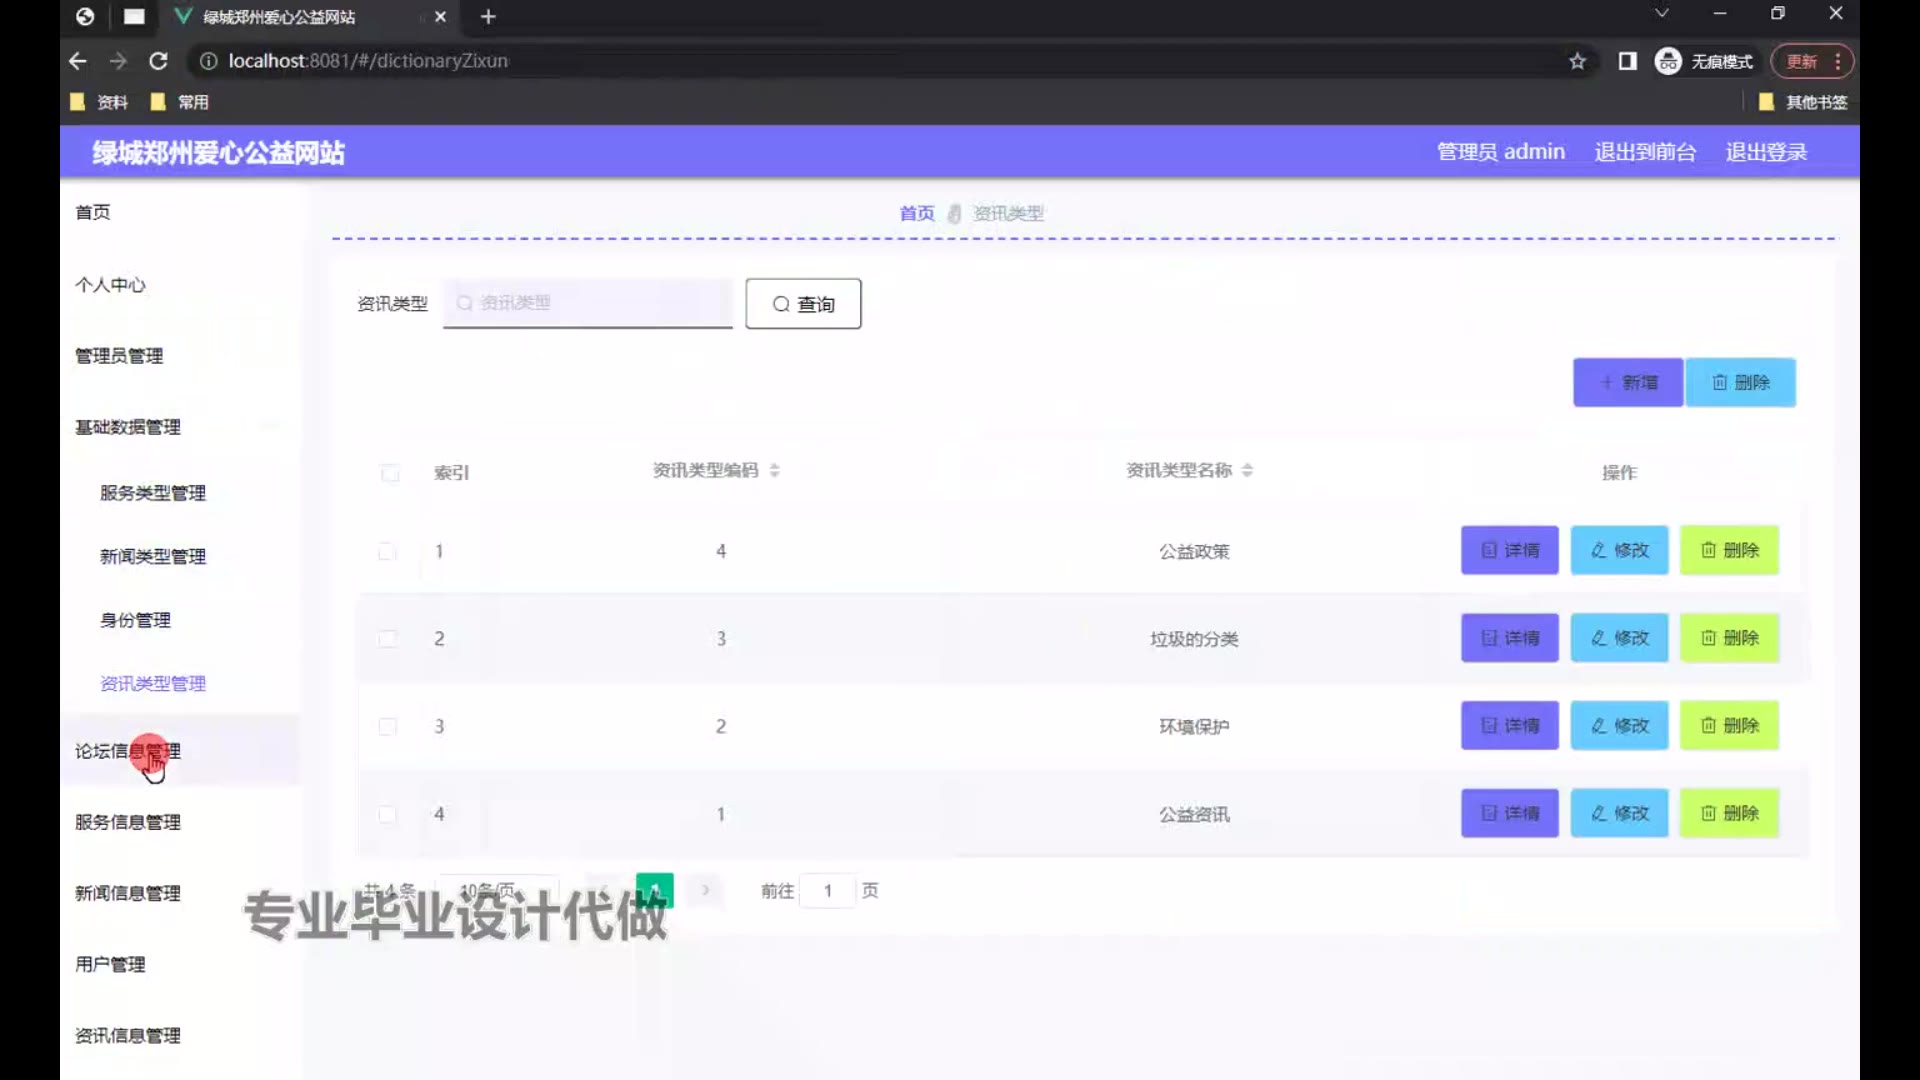Click the blue bulk 删除 button in the toolbar

(x=1740, y=382)
